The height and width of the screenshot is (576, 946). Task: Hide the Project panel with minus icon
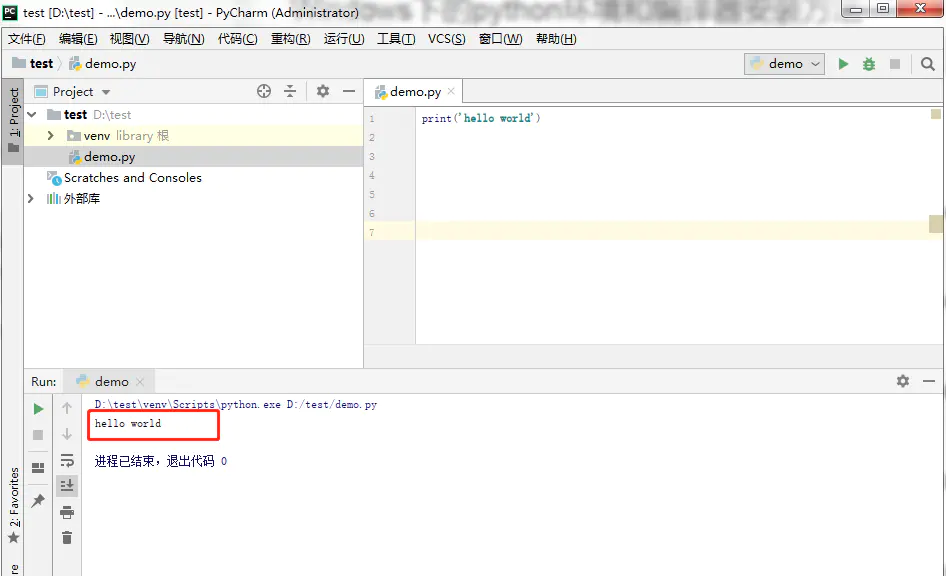click(349, 91)
